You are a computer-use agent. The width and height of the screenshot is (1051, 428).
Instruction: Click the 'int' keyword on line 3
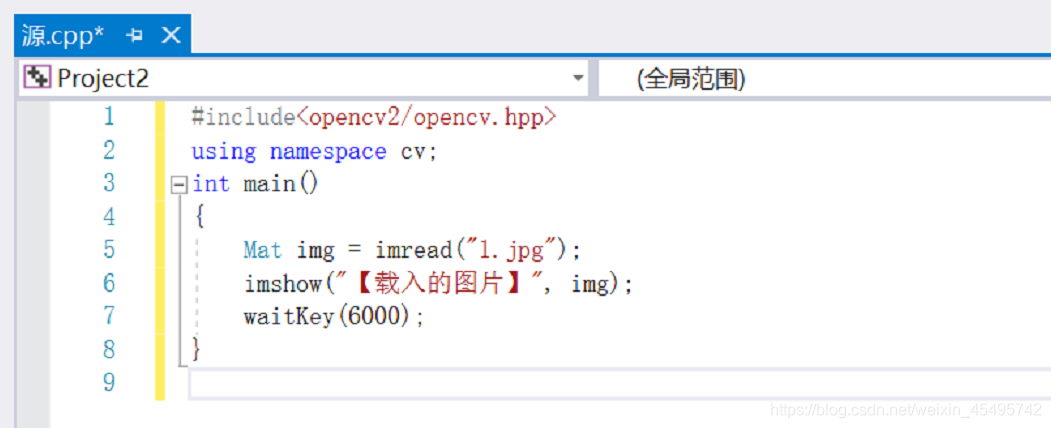tap(210, 184)
